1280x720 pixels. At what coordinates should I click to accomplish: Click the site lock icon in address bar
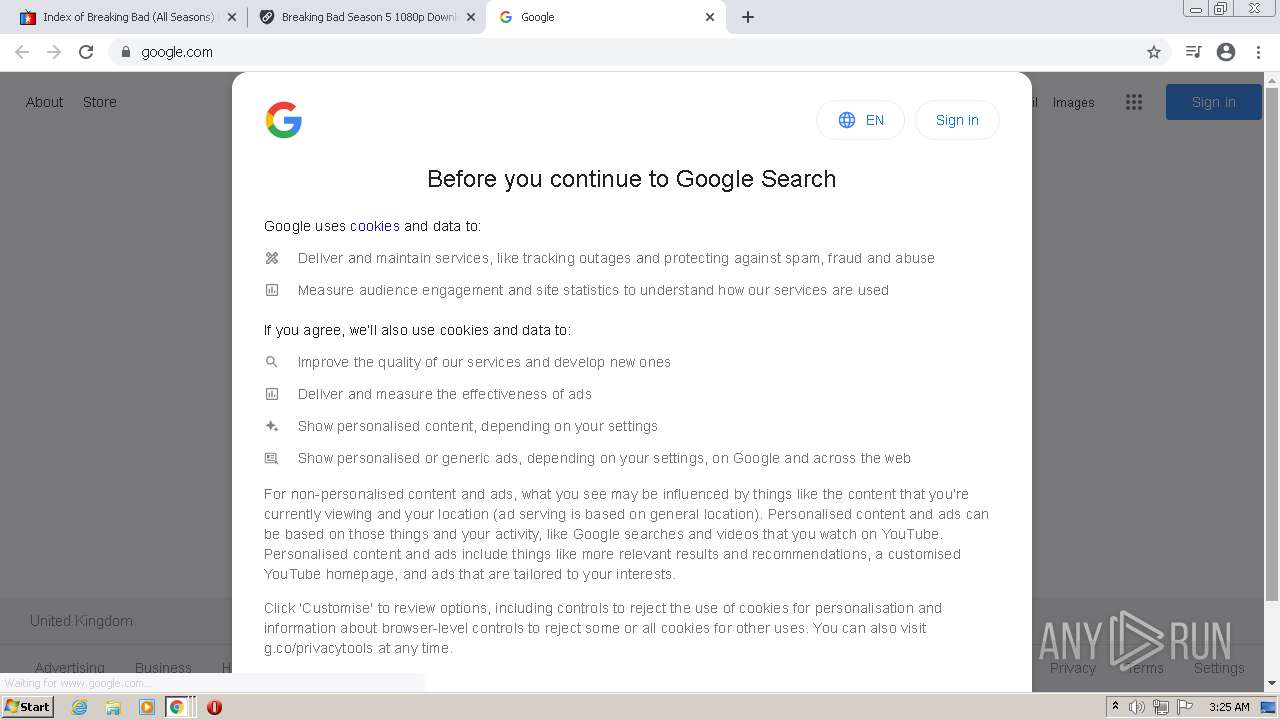pos(126,52)
